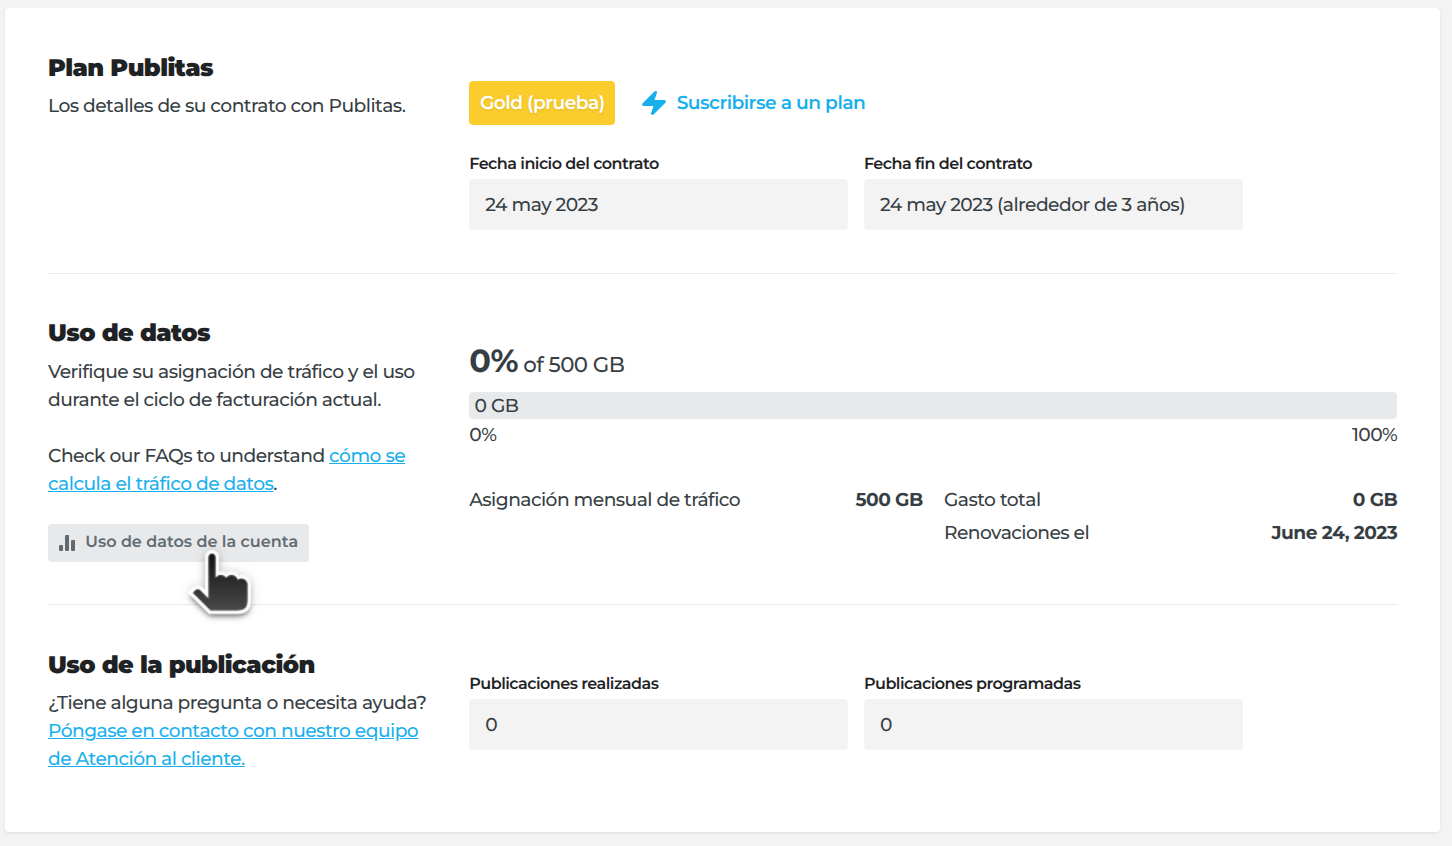The height and width of the screenshot is (846, 1452).
Task: Click the 0% of 500 GB usage summary
Action: pos(547,362)
